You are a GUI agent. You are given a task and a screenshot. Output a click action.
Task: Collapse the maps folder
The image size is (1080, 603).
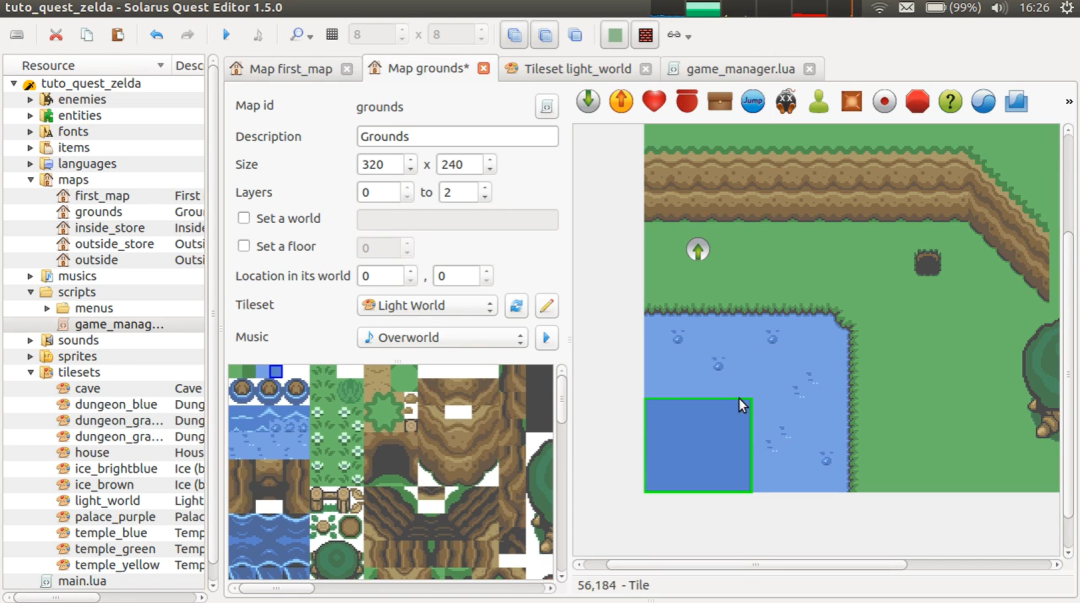[30, 179]
